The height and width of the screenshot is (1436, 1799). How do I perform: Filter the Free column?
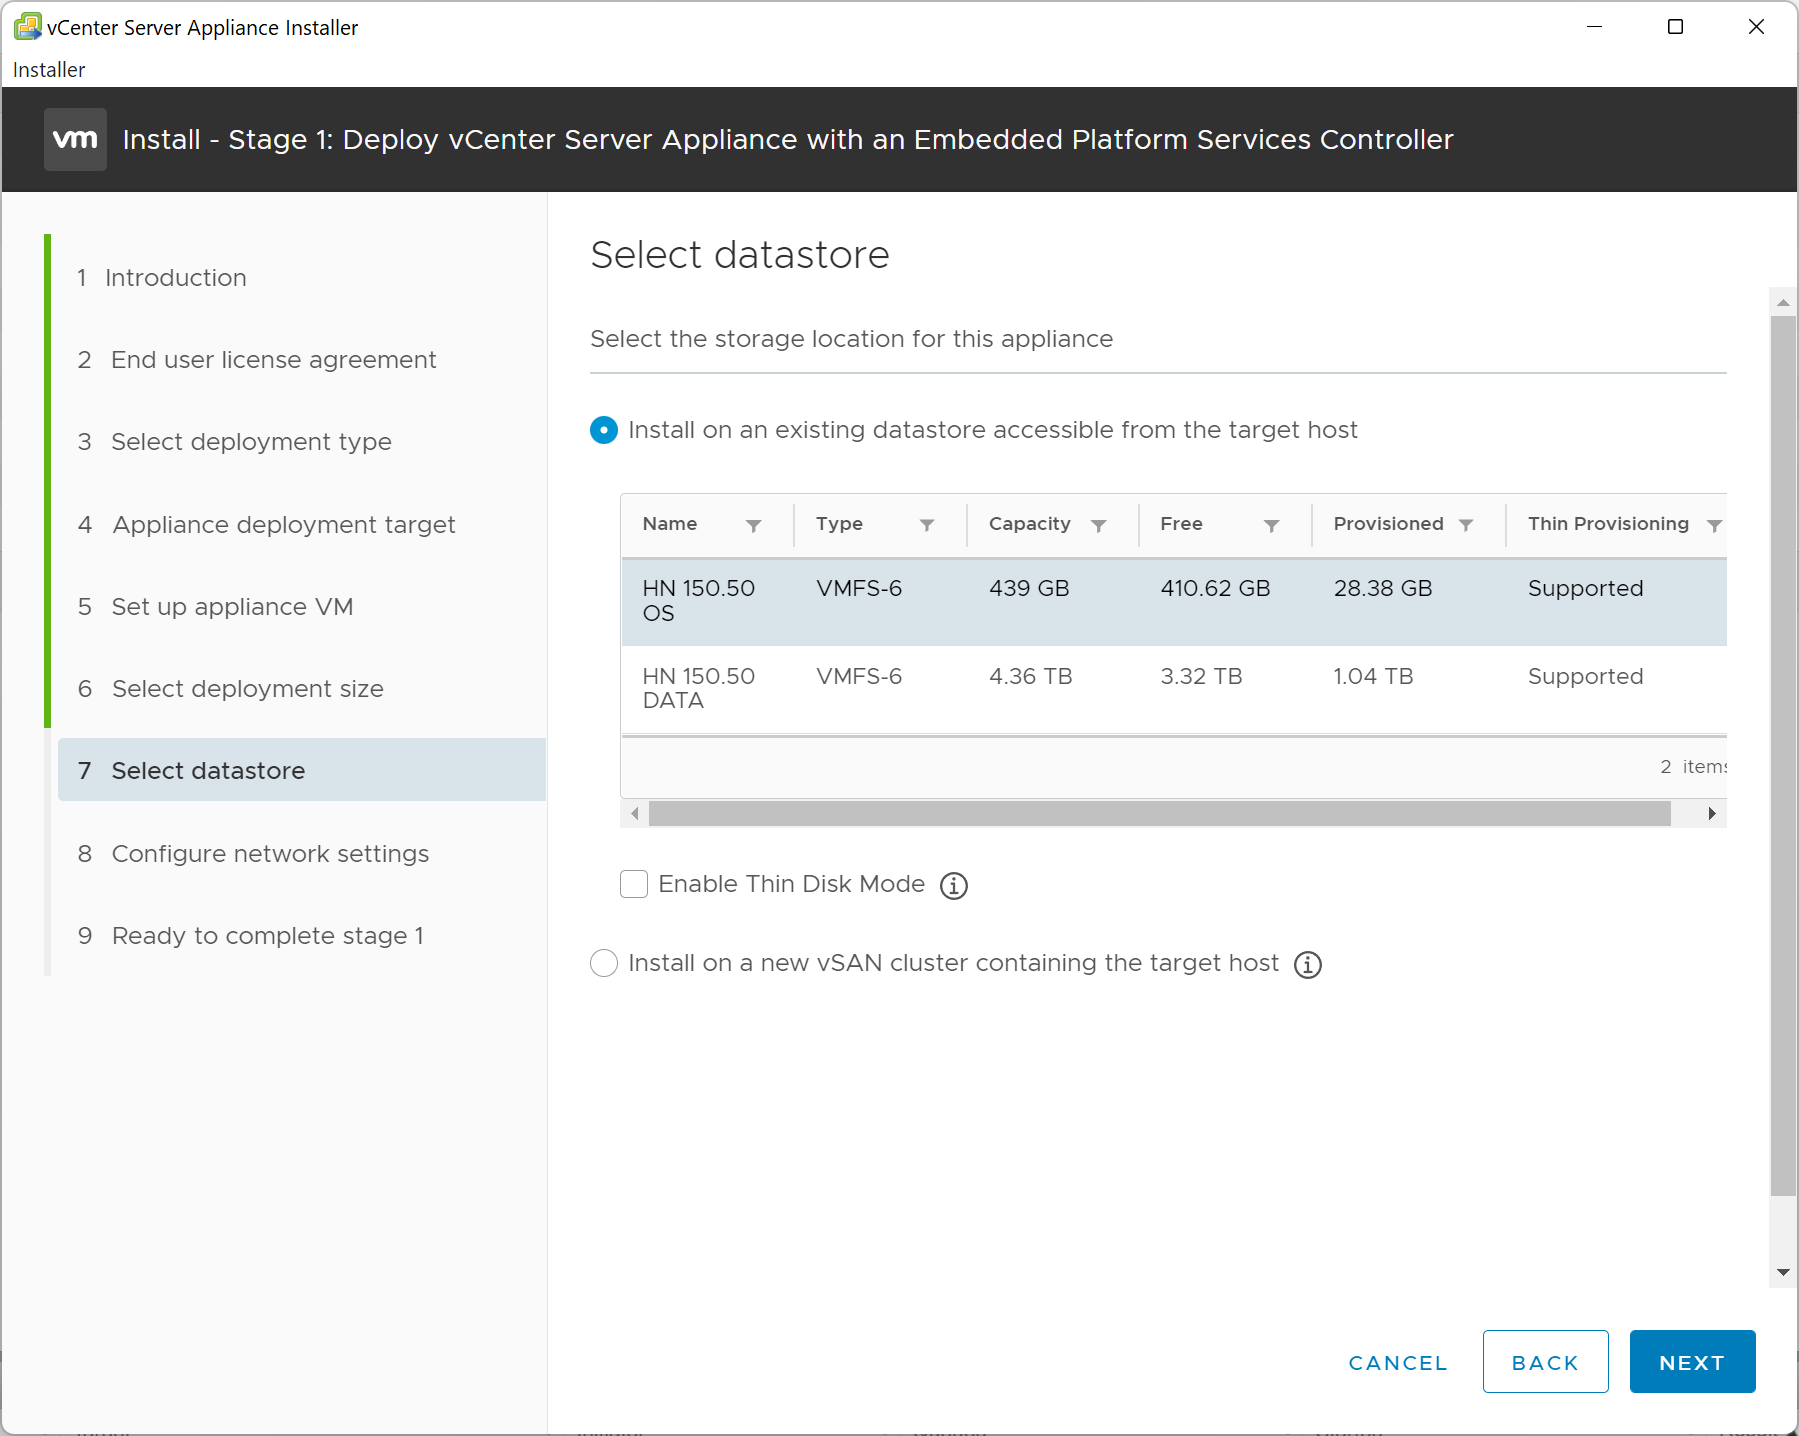pos(1271,524)
